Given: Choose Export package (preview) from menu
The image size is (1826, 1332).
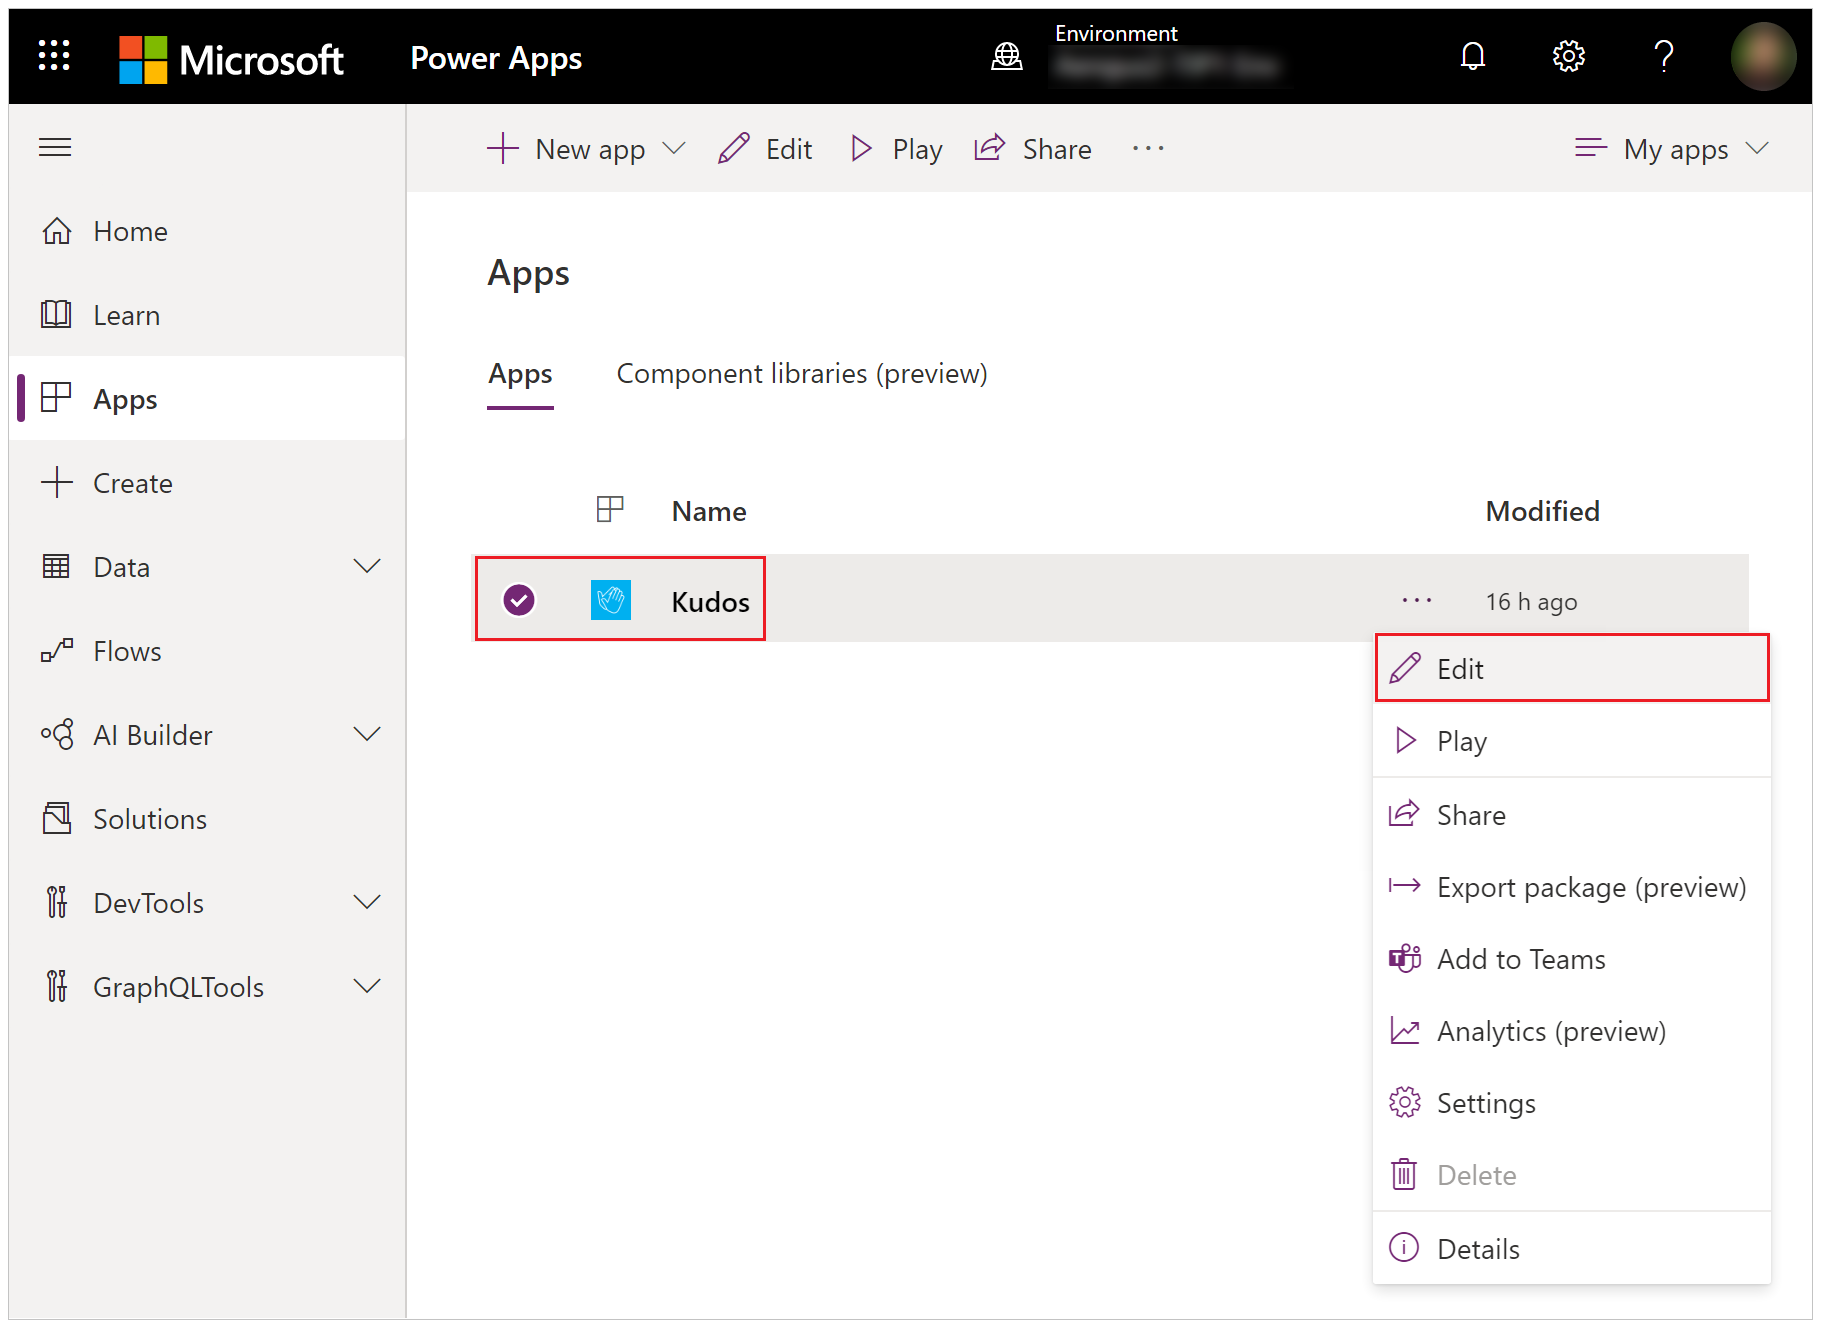Looking at the screenshot, I should [1572, 887].
